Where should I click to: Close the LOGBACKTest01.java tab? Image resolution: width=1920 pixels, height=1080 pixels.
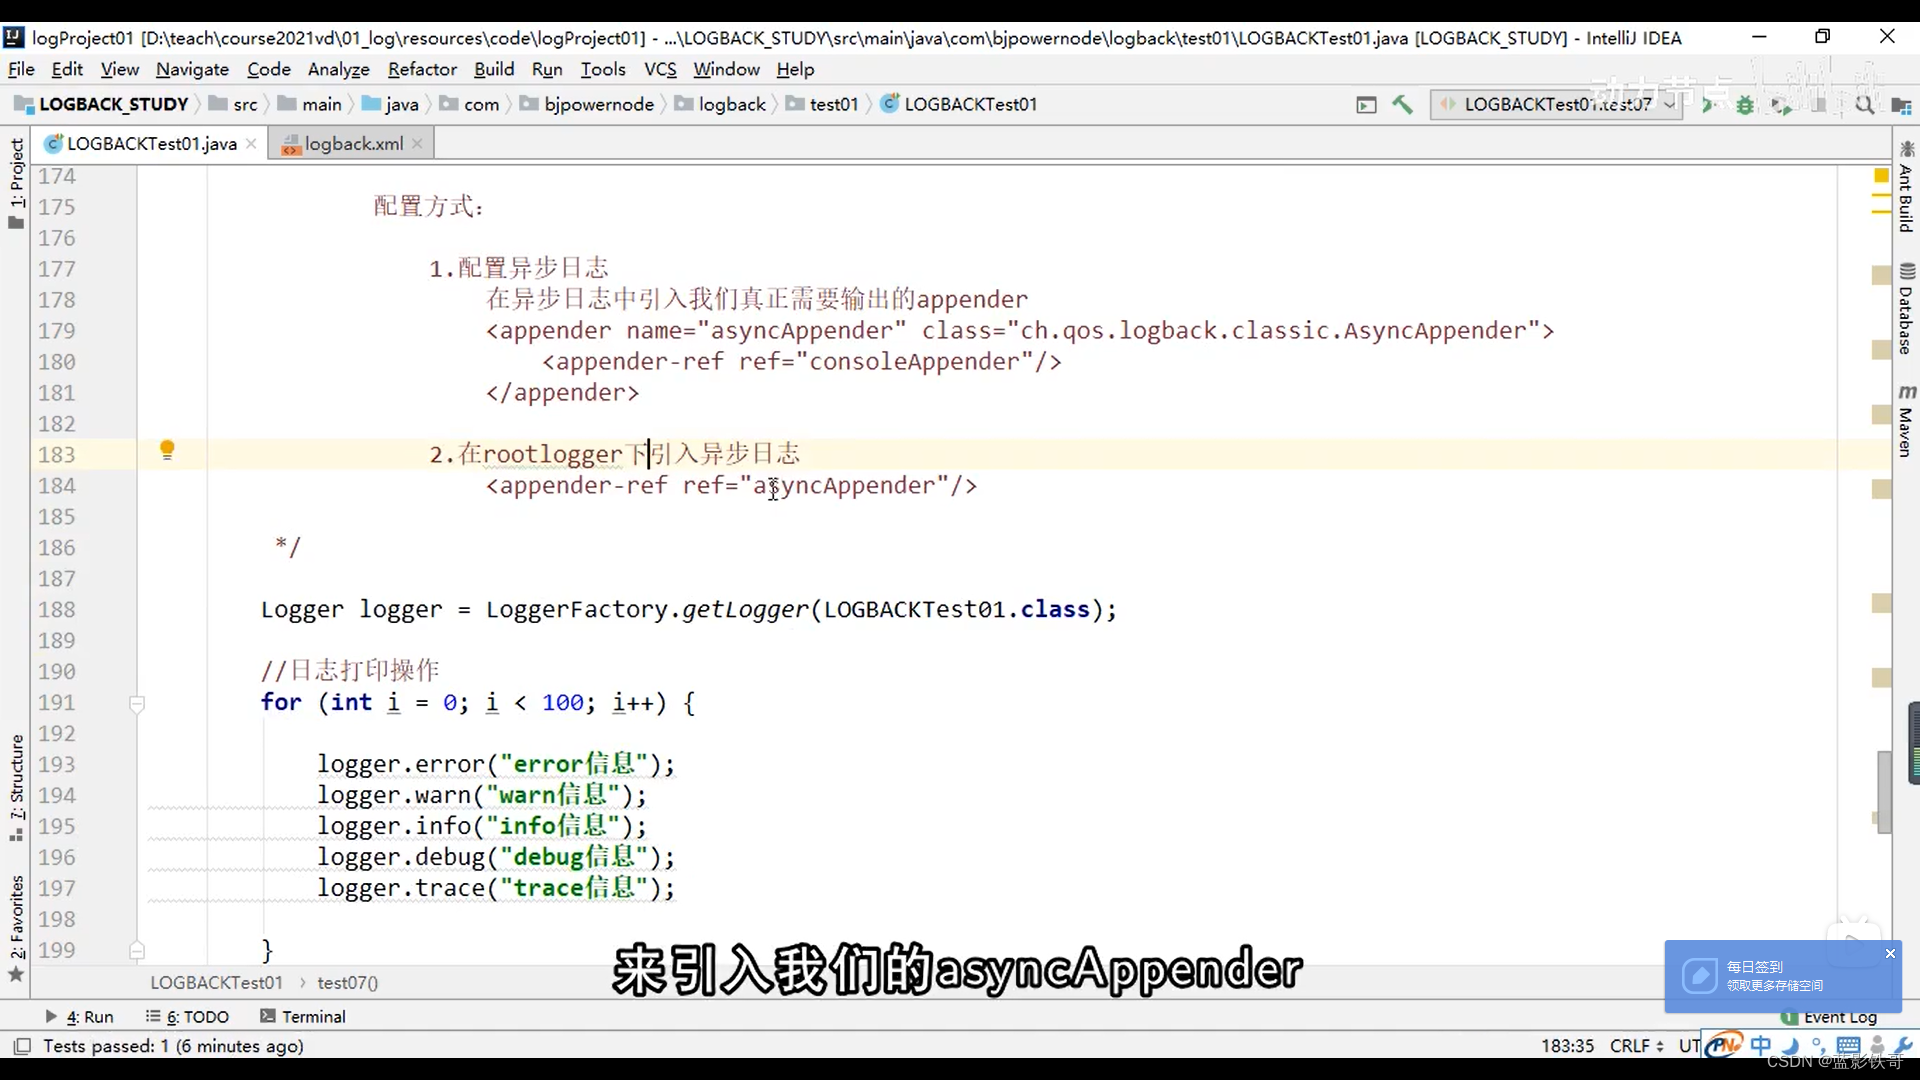point(251,144)
